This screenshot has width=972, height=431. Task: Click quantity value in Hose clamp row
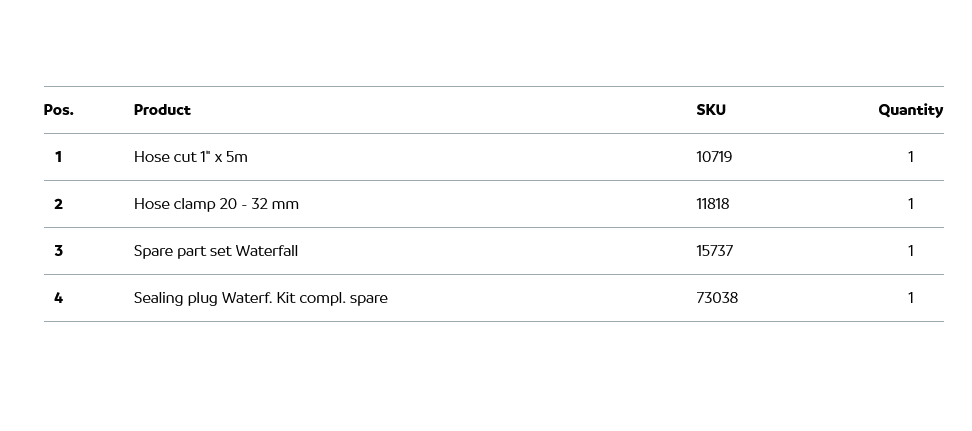[x=910, y=204]
